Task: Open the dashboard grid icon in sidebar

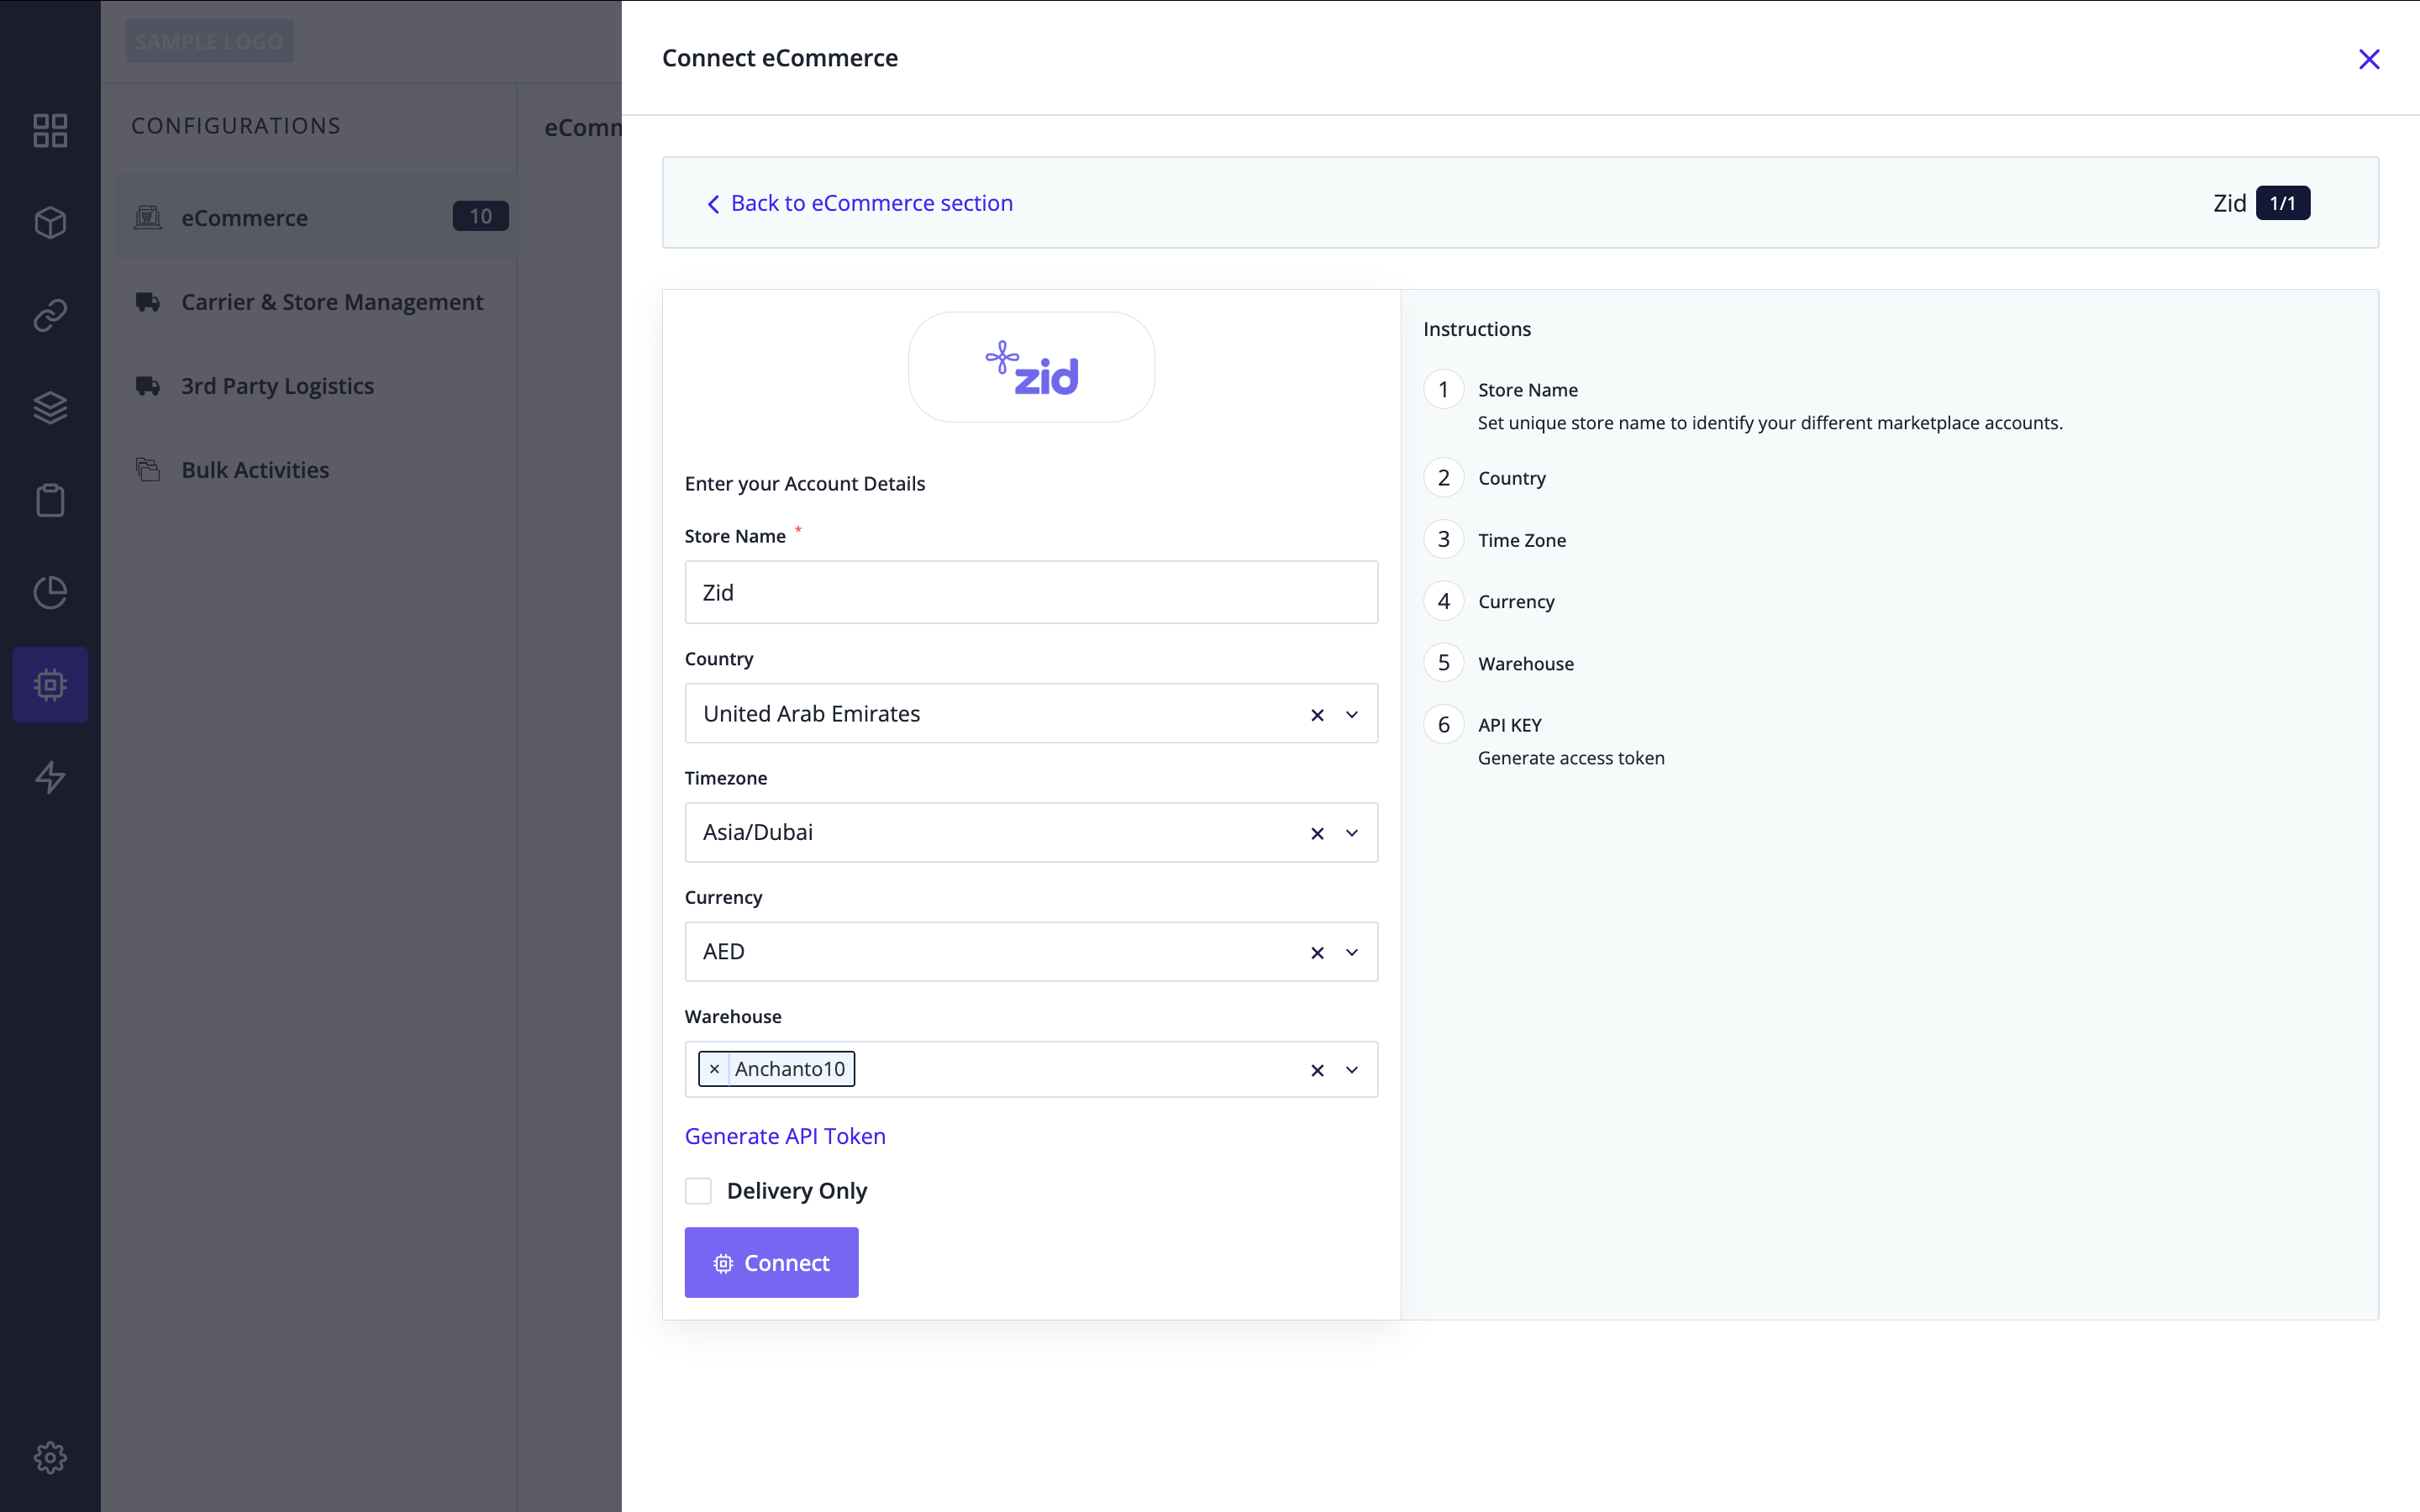Action: (x=50, y=130)
